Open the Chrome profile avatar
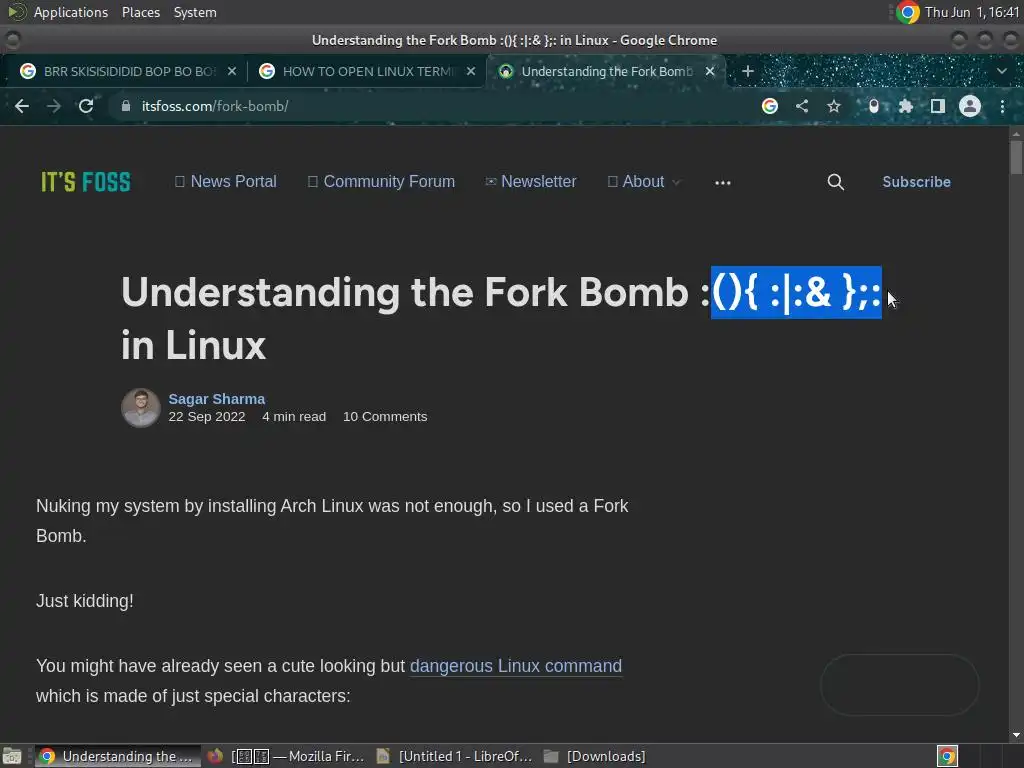The height and width of the screenshot is (768, 1024). click(970, 106)
